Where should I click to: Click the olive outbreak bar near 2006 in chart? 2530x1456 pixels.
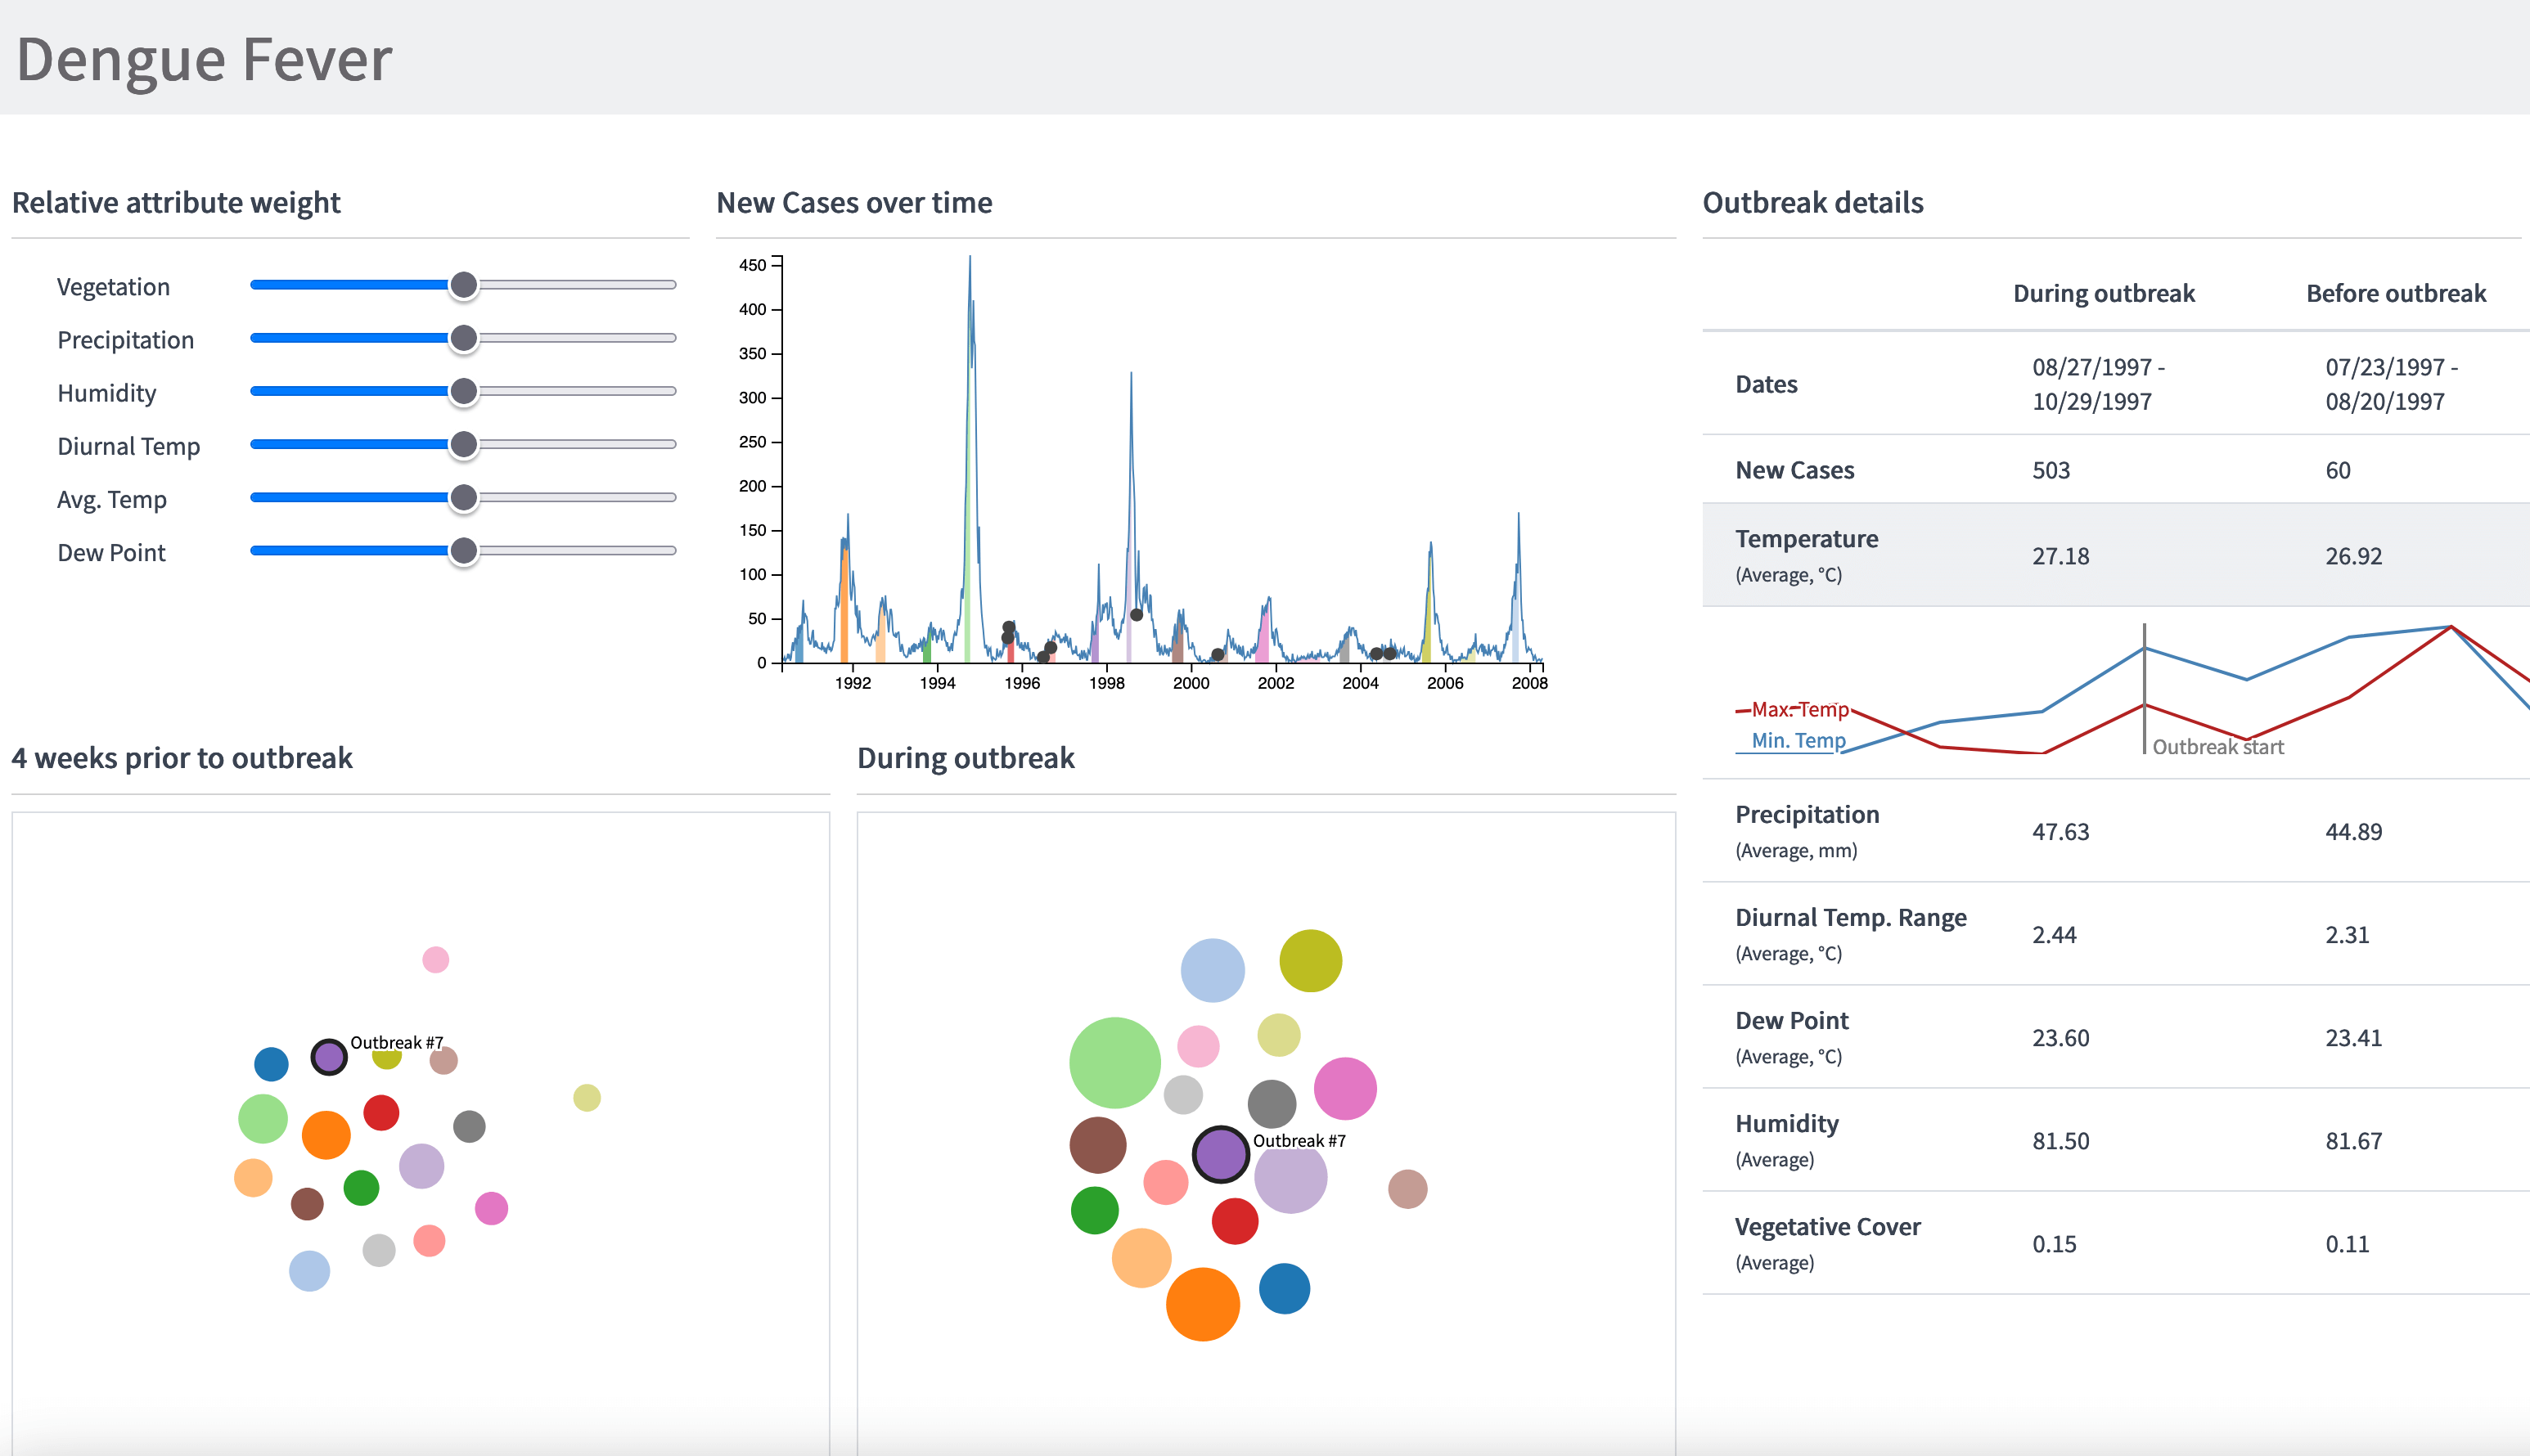(1427, 625)
